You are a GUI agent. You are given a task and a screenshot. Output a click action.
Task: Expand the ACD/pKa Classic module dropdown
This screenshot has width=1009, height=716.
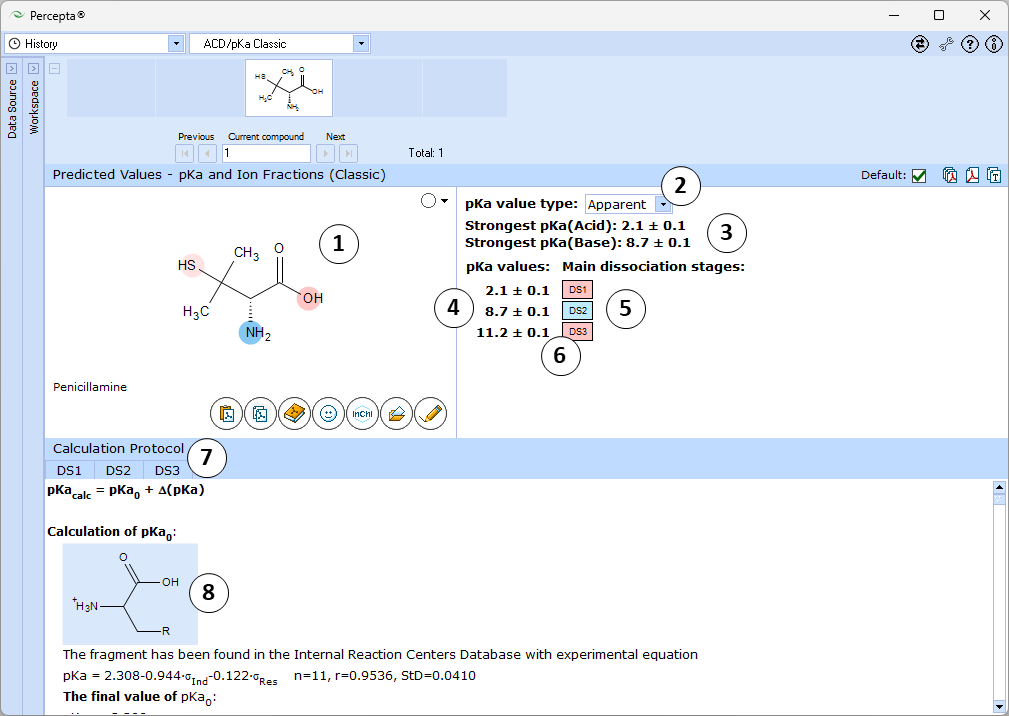click(x=361, y=44)
